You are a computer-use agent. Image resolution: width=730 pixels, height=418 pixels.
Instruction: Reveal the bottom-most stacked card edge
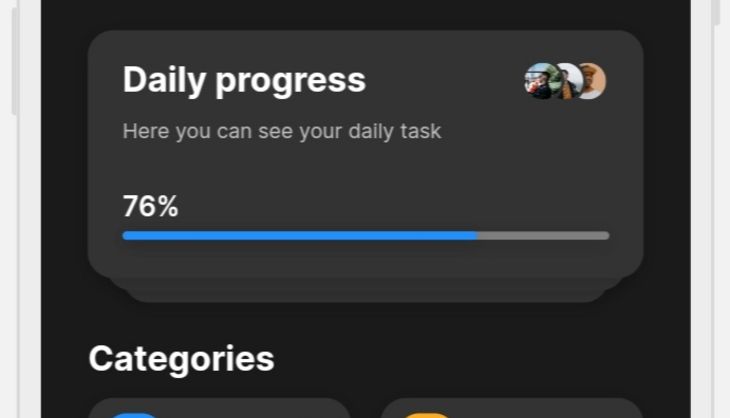(x=365, y=297)
